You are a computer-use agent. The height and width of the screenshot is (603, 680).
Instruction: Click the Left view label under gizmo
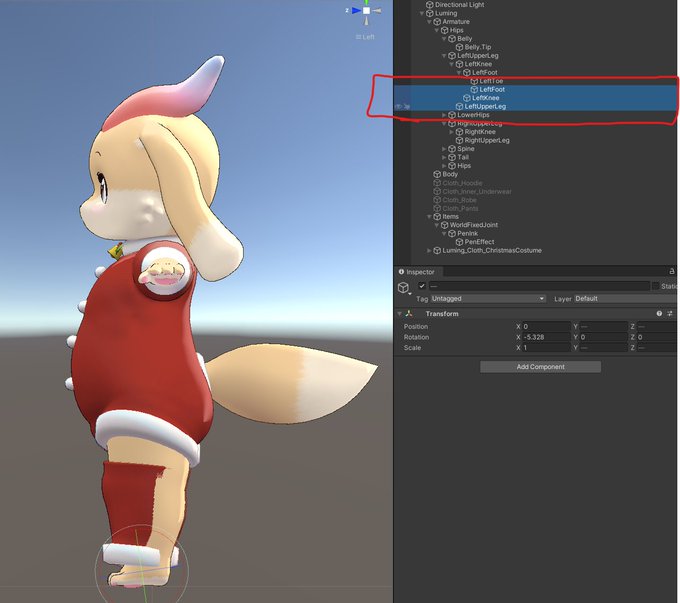click(365, 37)
